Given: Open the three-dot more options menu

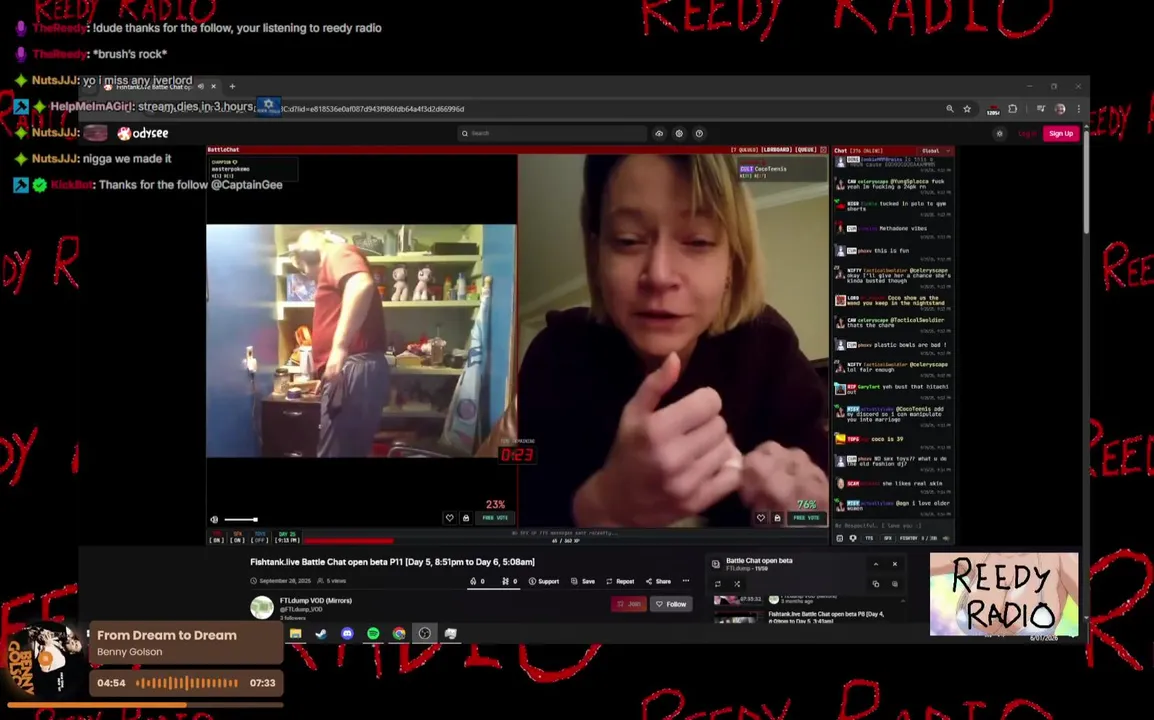Looking at the screenshot, I should [x=686, y=581].
